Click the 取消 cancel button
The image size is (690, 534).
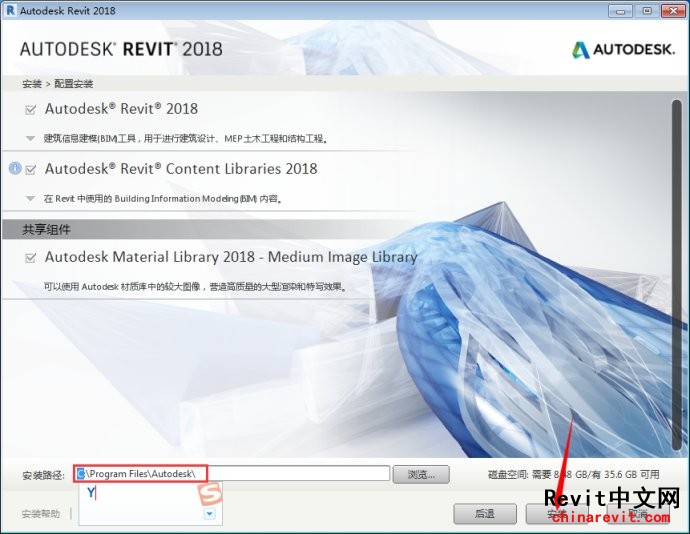point(638,513)
